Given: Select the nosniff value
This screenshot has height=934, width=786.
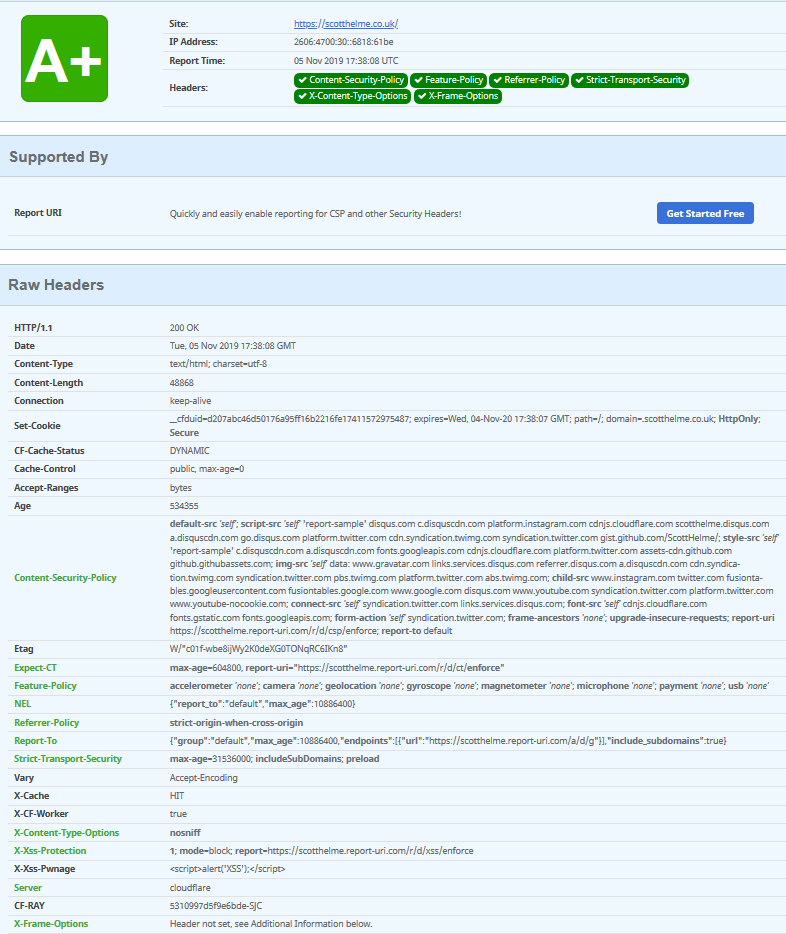Looking at the screenshot, I should click(185, 833).
